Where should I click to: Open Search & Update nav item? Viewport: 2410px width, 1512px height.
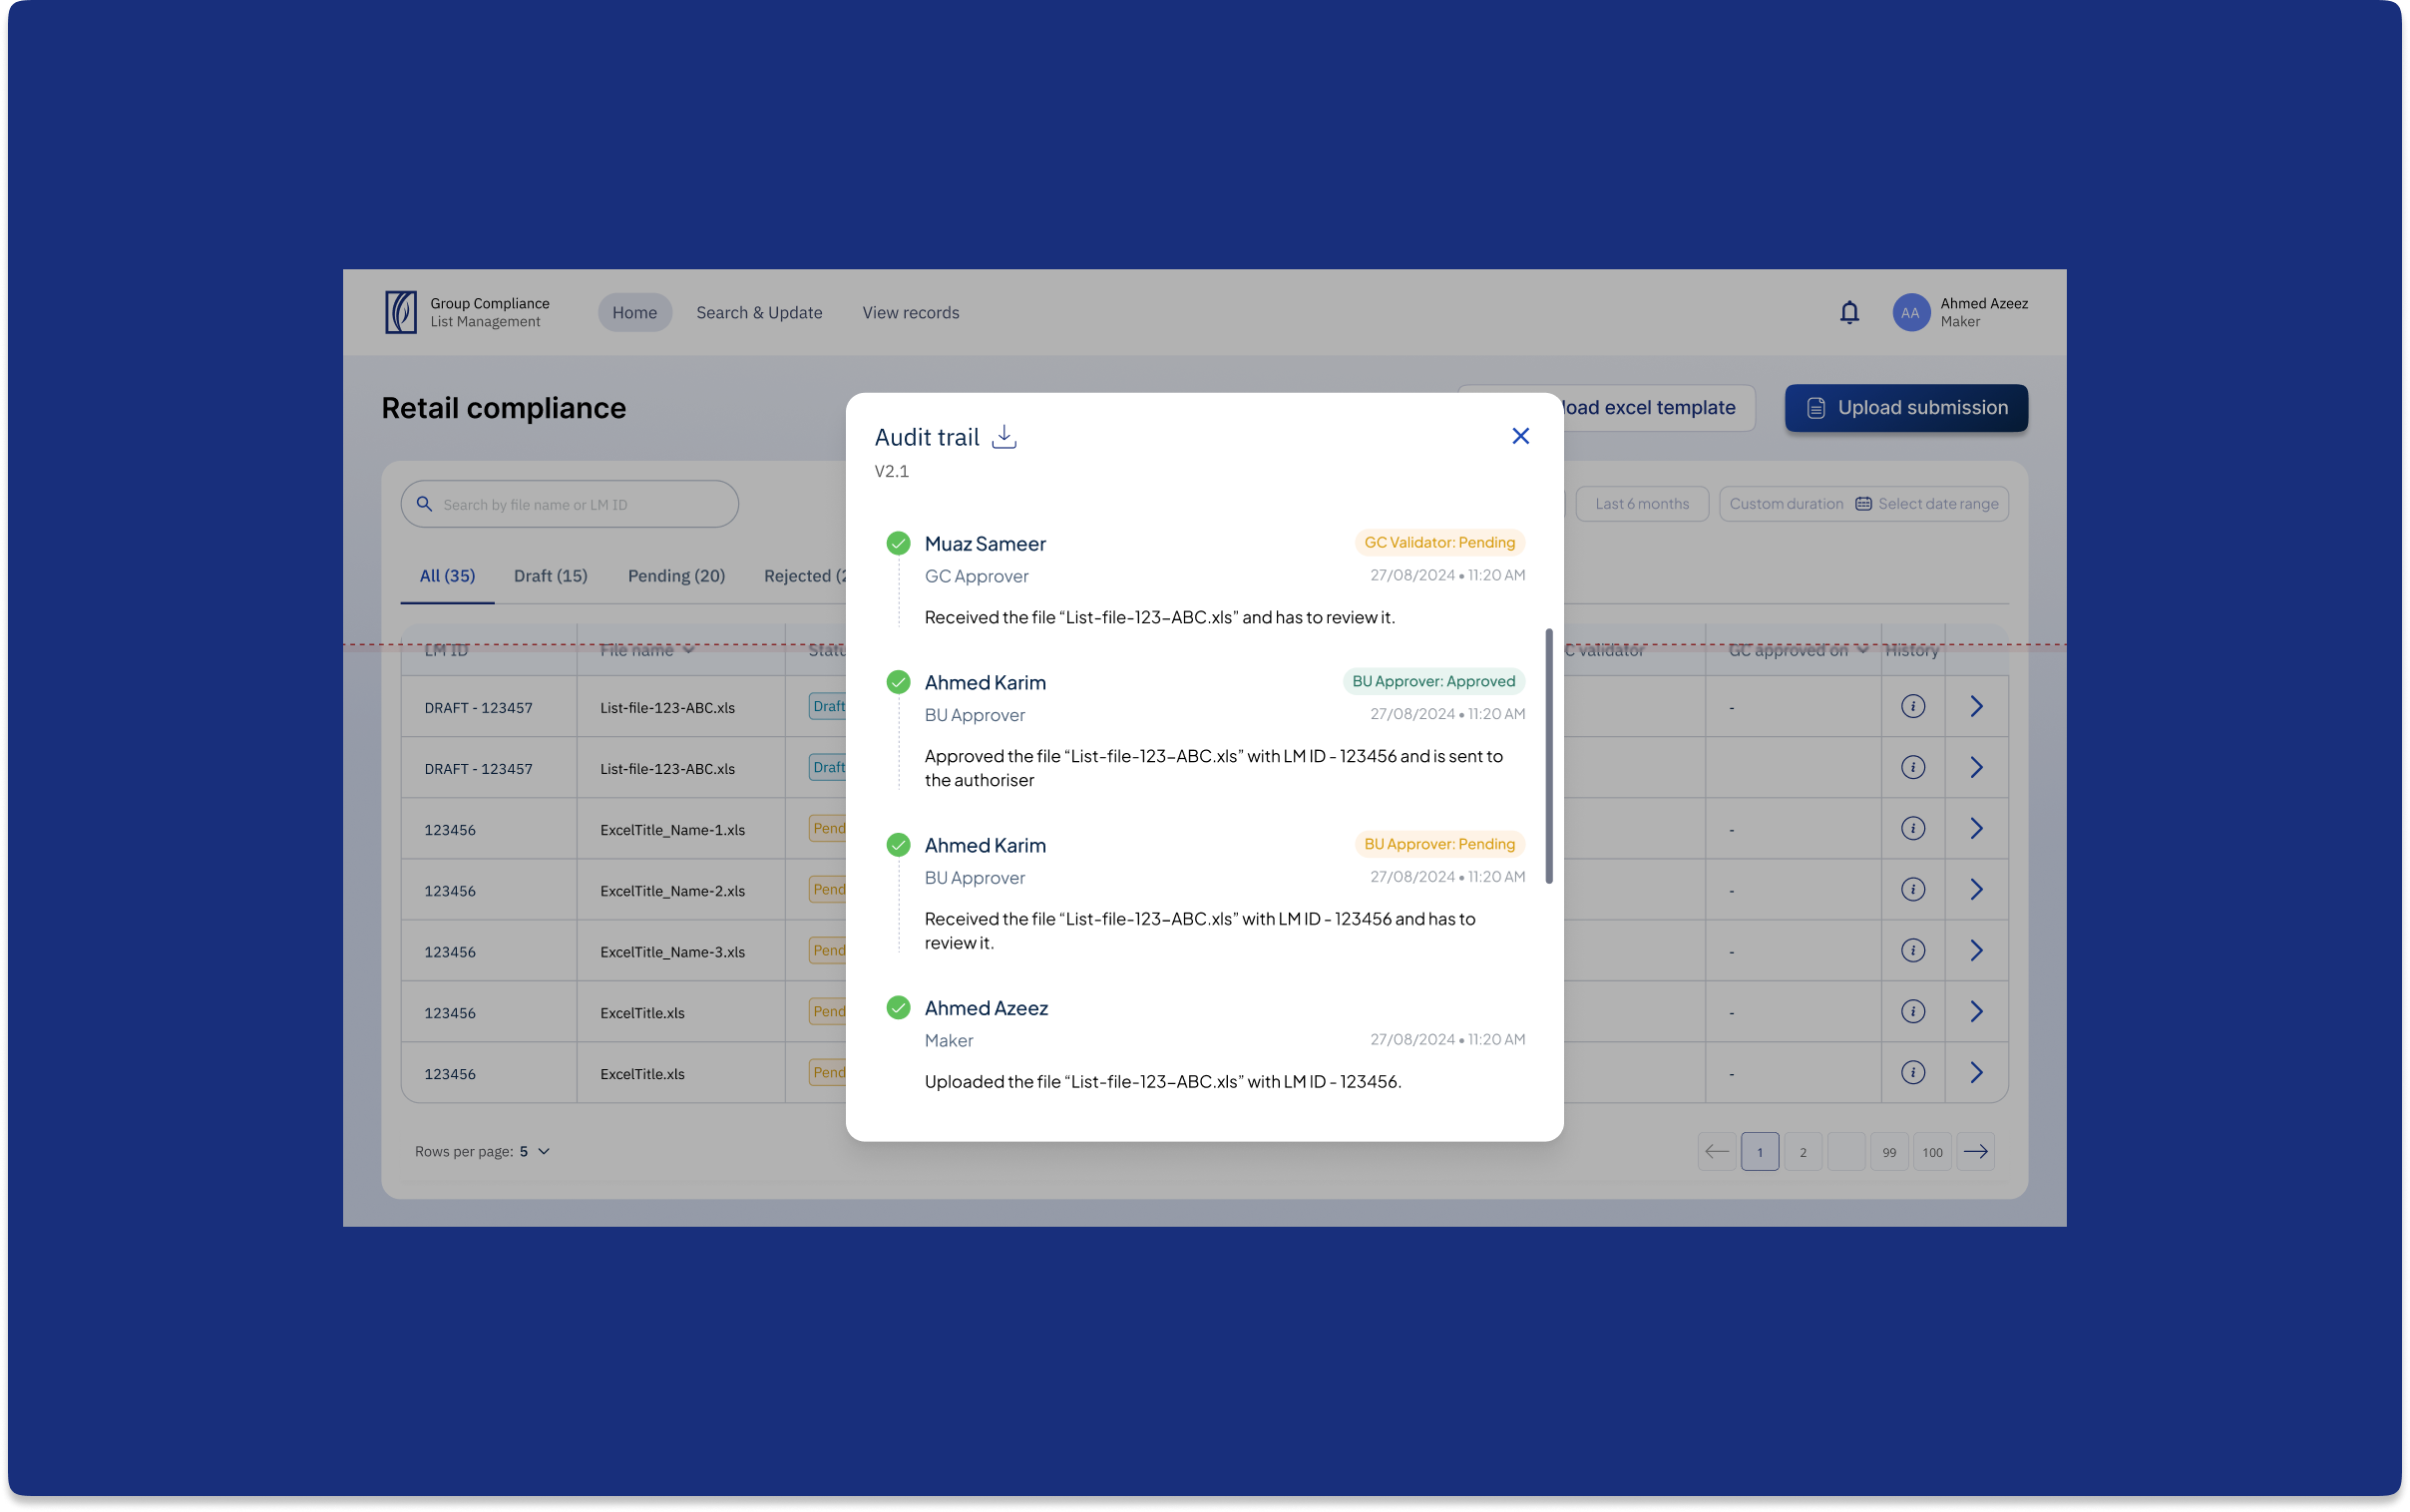click(x=759, y=313)
